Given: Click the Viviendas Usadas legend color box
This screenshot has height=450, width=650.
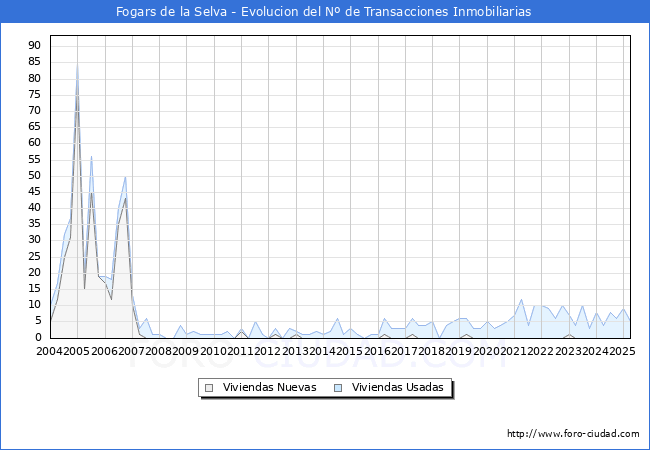Looking at the screenshot, I should pos(338,388).
